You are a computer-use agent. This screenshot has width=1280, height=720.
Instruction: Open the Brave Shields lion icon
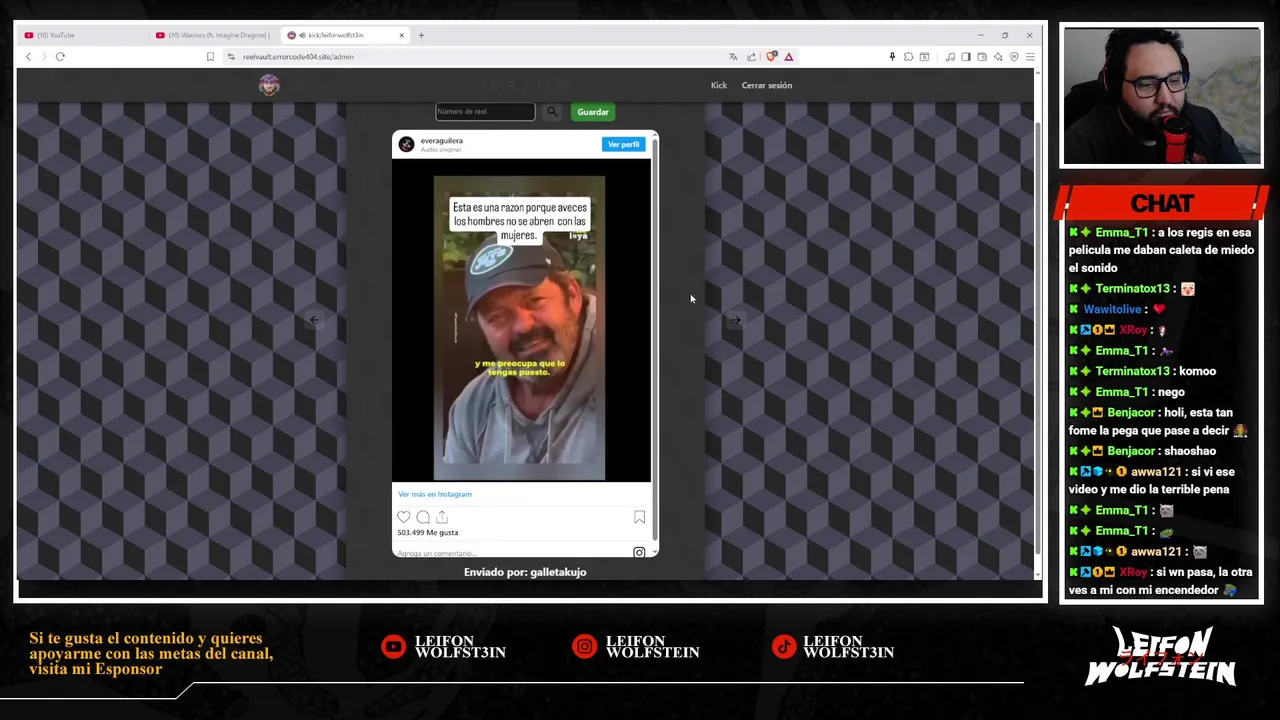[x=771, y=57]
